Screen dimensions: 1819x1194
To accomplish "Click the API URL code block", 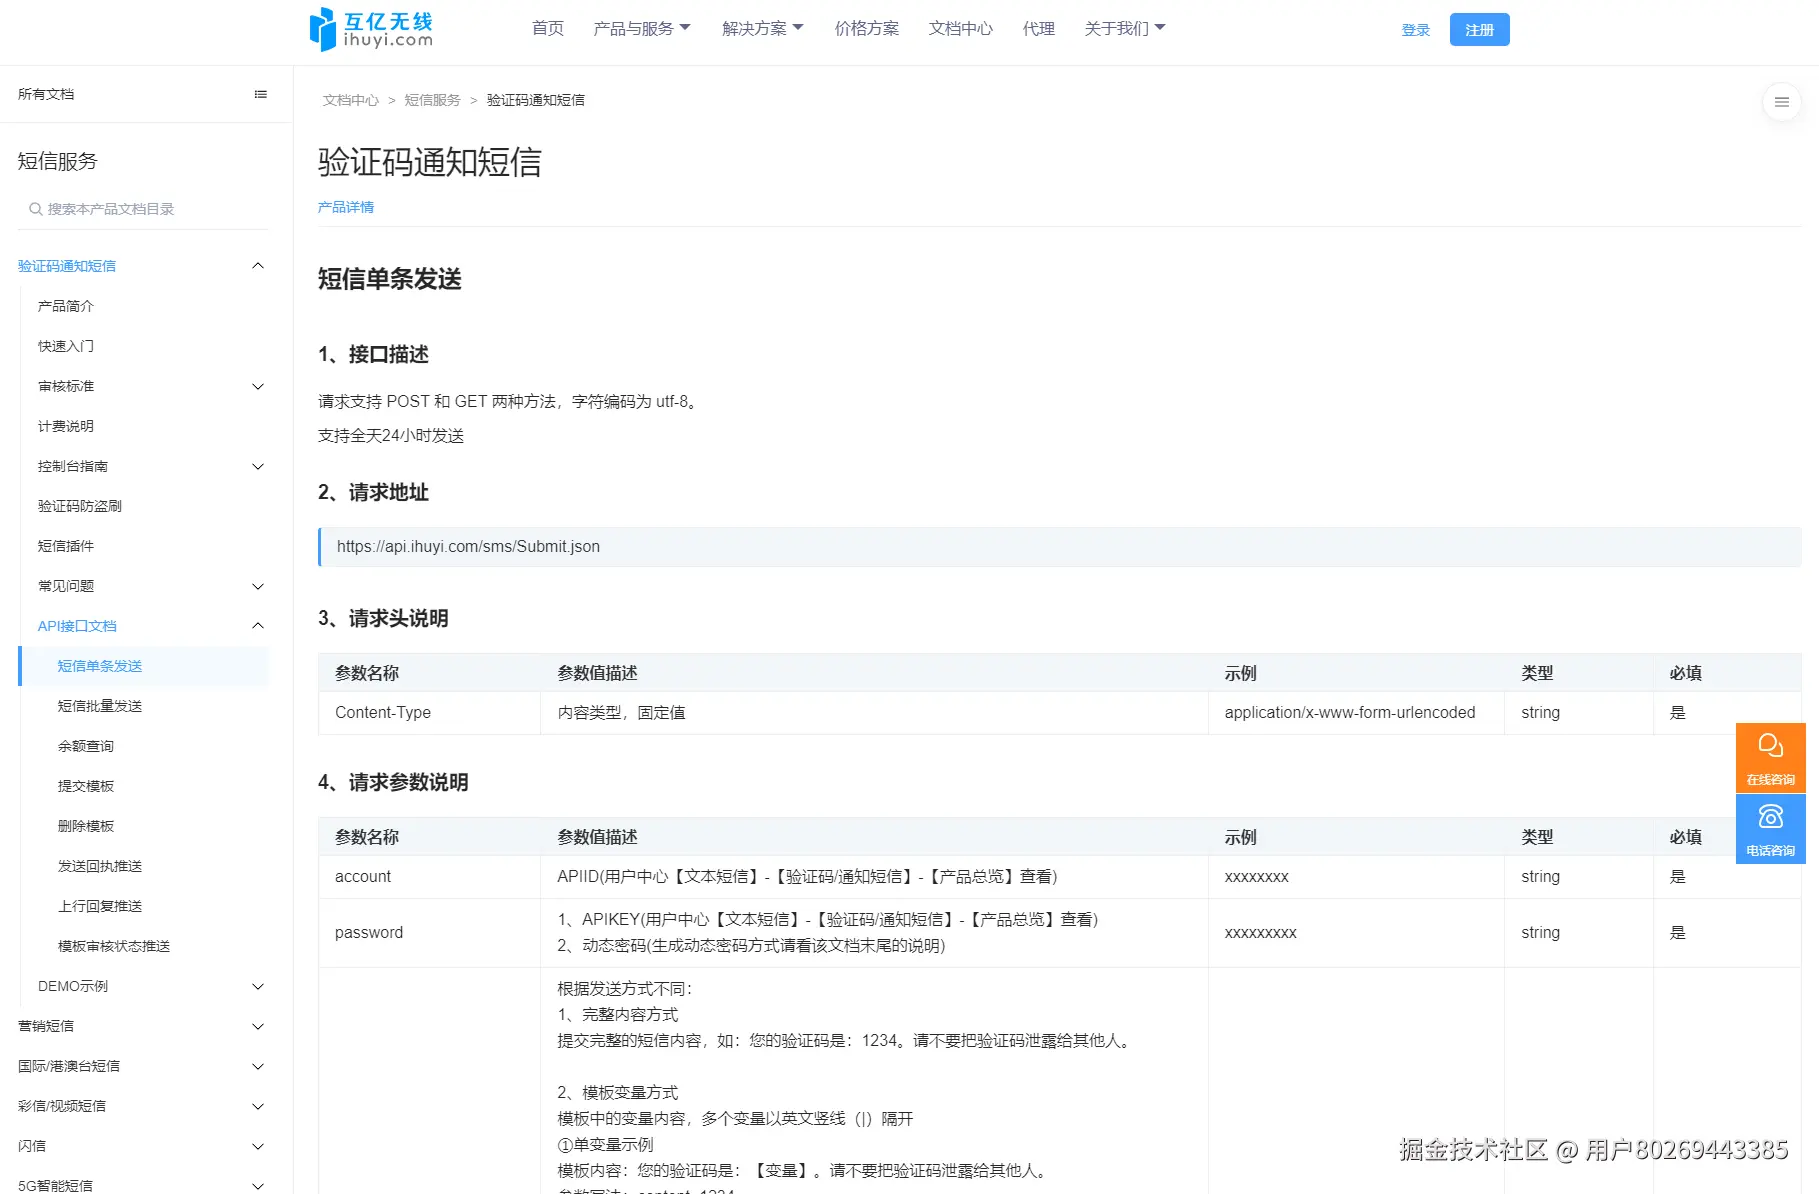I will [x=1059, y=547].
